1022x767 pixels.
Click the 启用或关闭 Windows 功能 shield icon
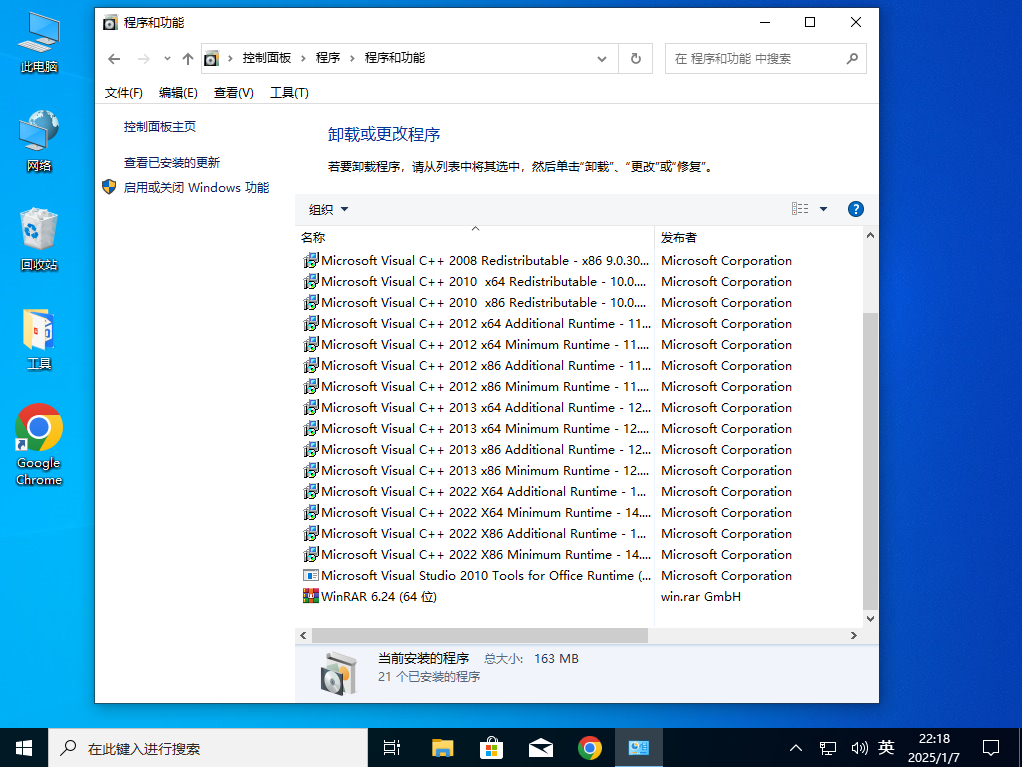pyautogui.click(x=108, y=187)
